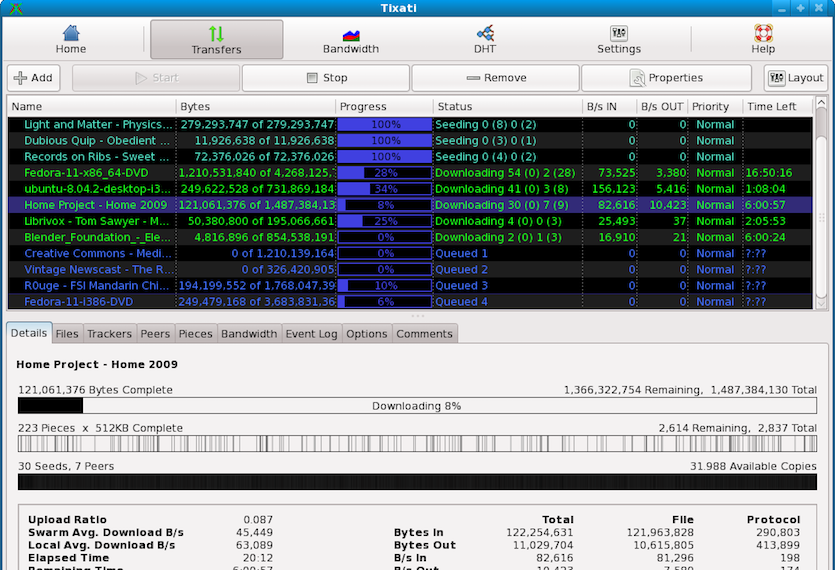The height and width of the screenshot is (570, 835).
Task: Open Help with the lifebuoy icon
Action: [x=763, y=40]
